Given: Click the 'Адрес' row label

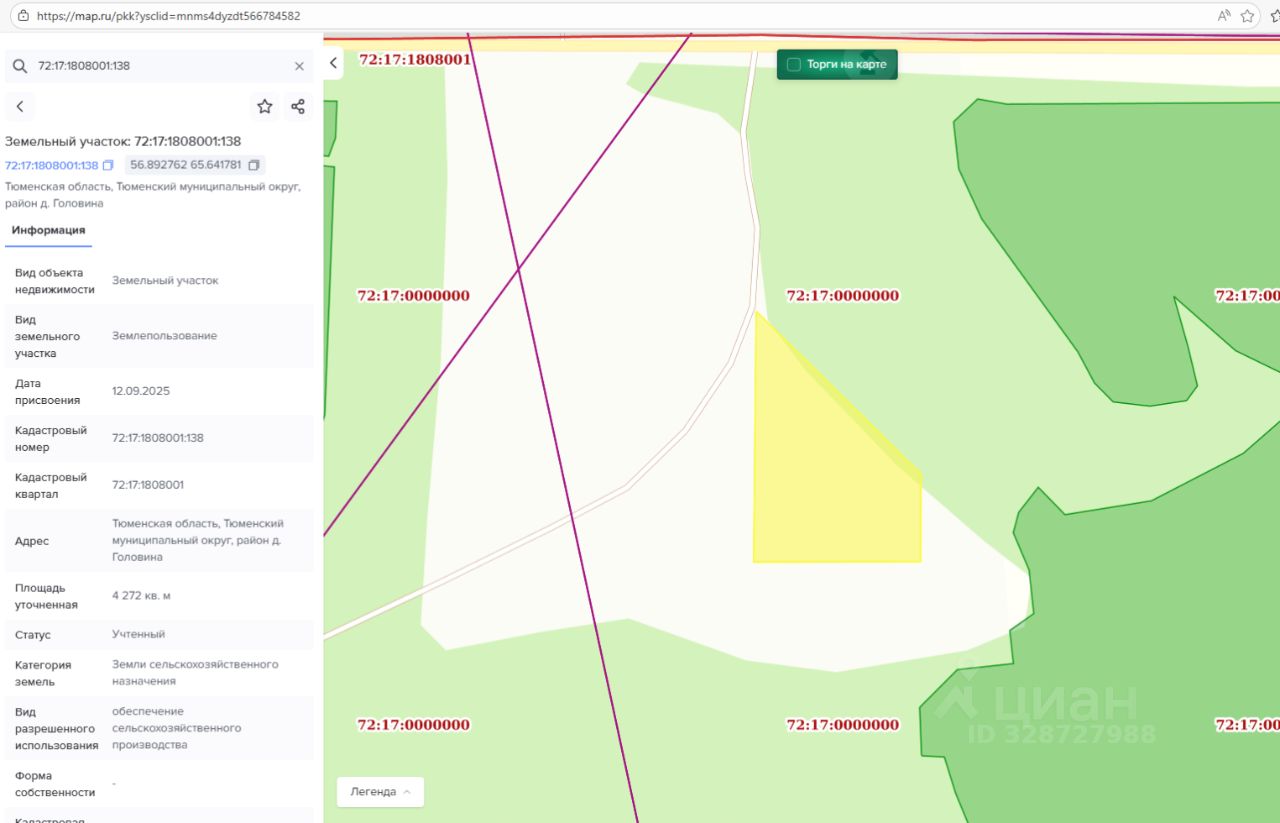Looking at the screenshot, I should tap(32, 541).
